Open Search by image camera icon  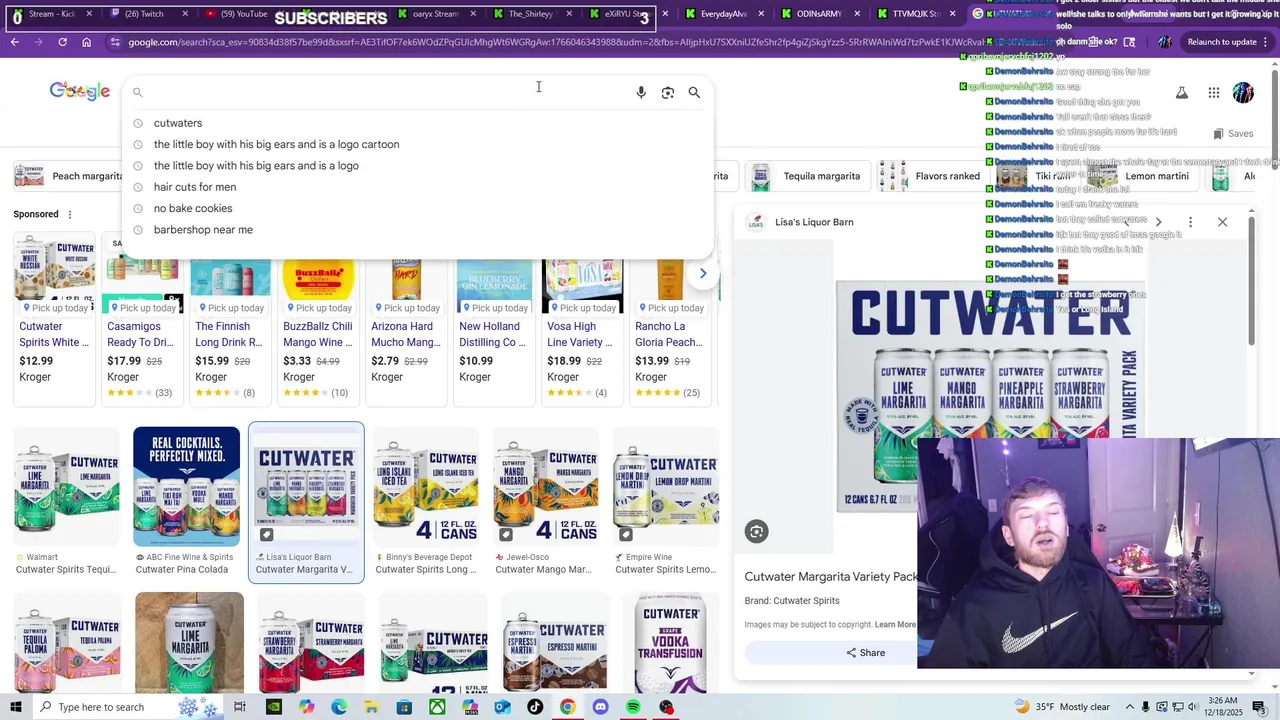click(x=668, y=92)
